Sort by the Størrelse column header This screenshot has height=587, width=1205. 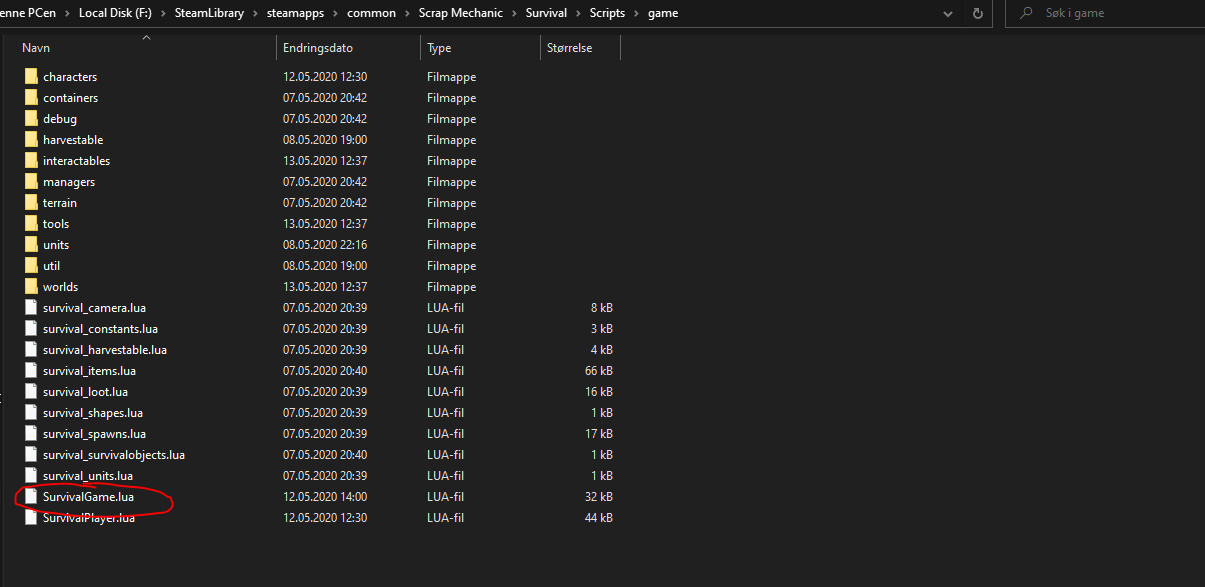(x=569, y=48)
